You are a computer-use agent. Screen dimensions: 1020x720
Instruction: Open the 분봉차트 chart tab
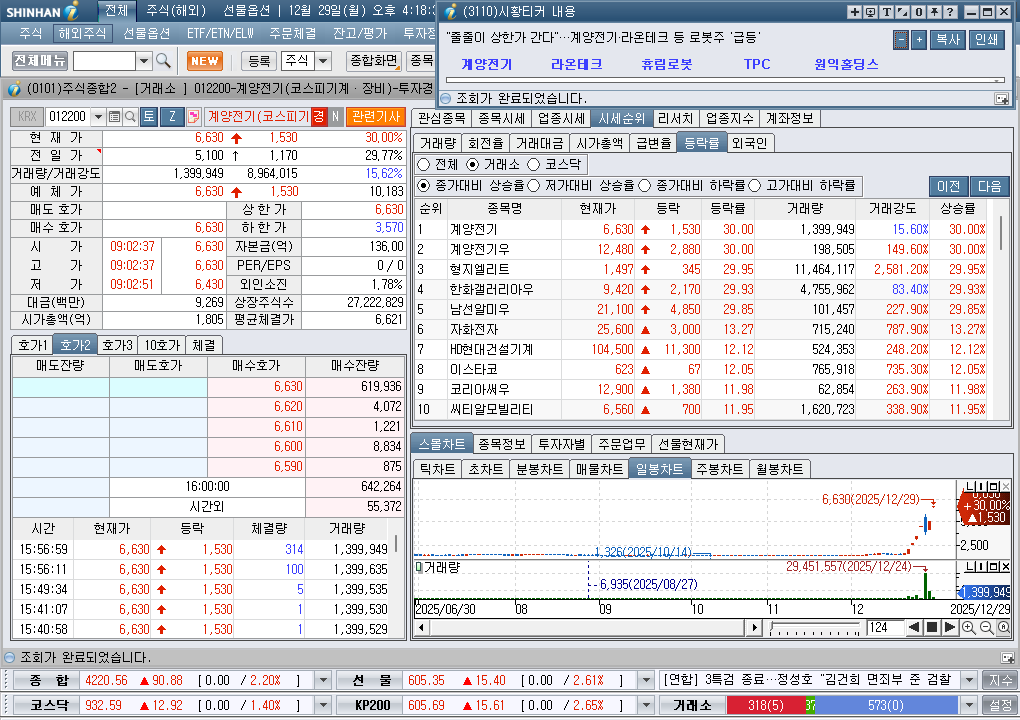(x=539, y=469)
